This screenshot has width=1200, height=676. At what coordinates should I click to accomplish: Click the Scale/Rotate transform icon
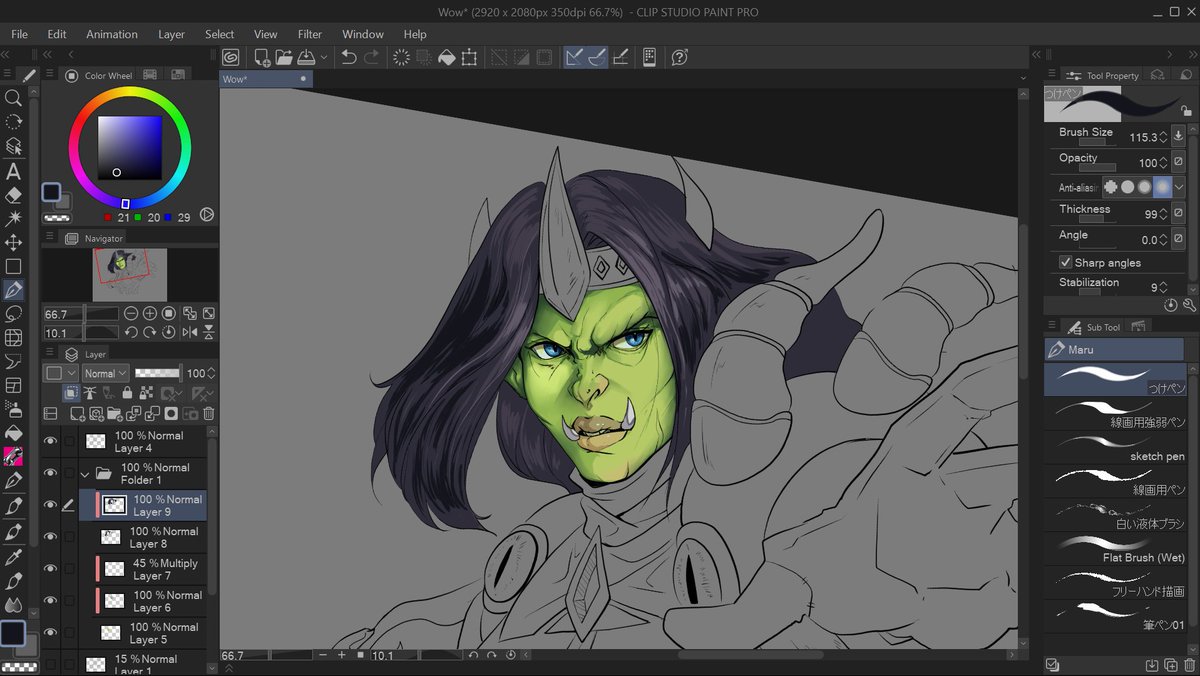point(469,57)
